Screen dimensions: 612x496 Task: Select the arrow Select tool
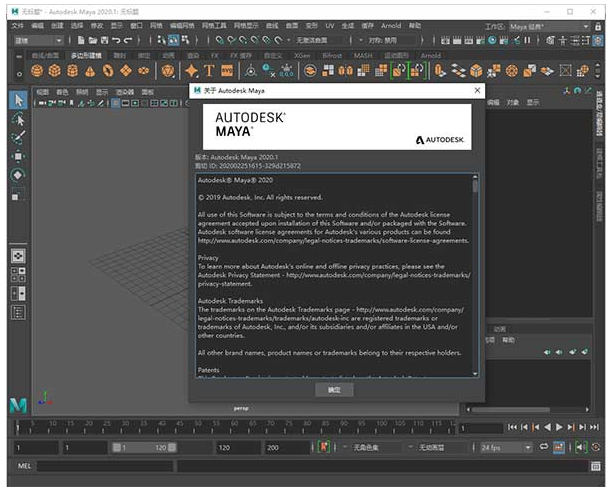pyautogui.click(x=18, y=100)
